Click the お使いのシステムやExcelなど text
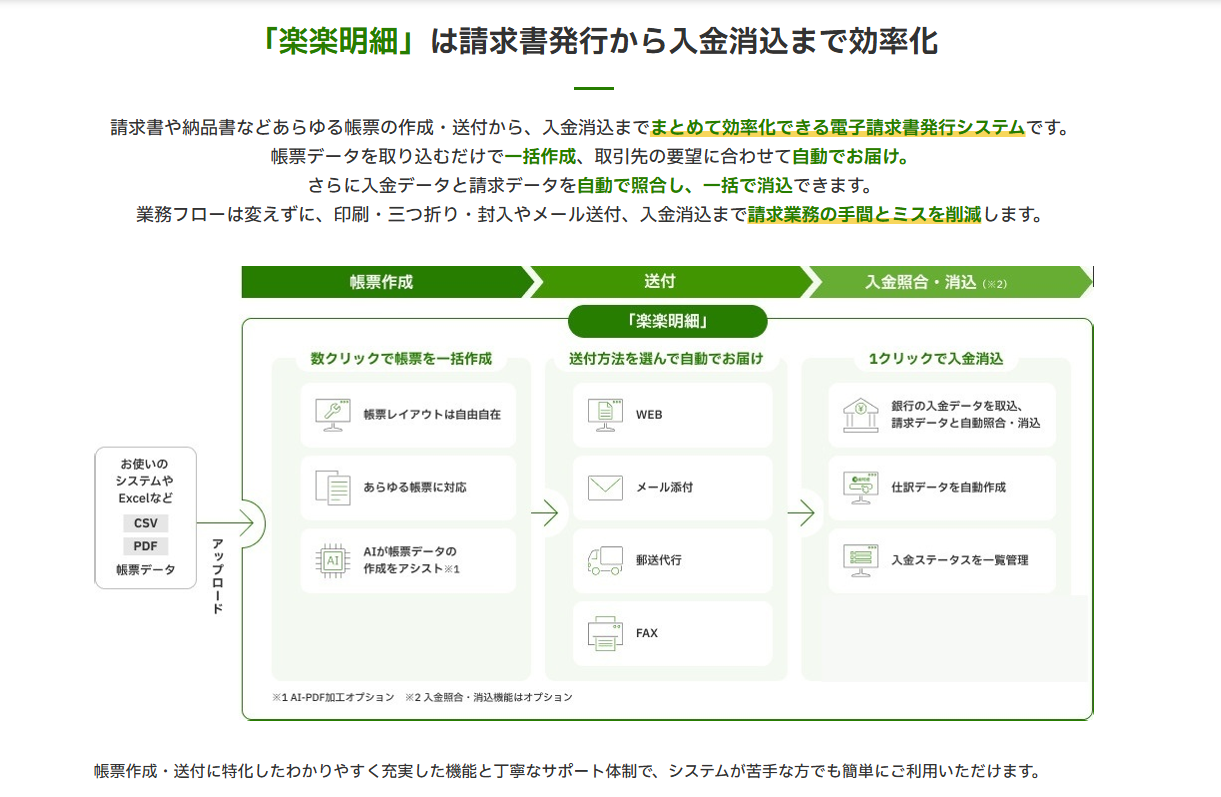Viewport: 1221px width, 797px height. click(x=145, y=481)
